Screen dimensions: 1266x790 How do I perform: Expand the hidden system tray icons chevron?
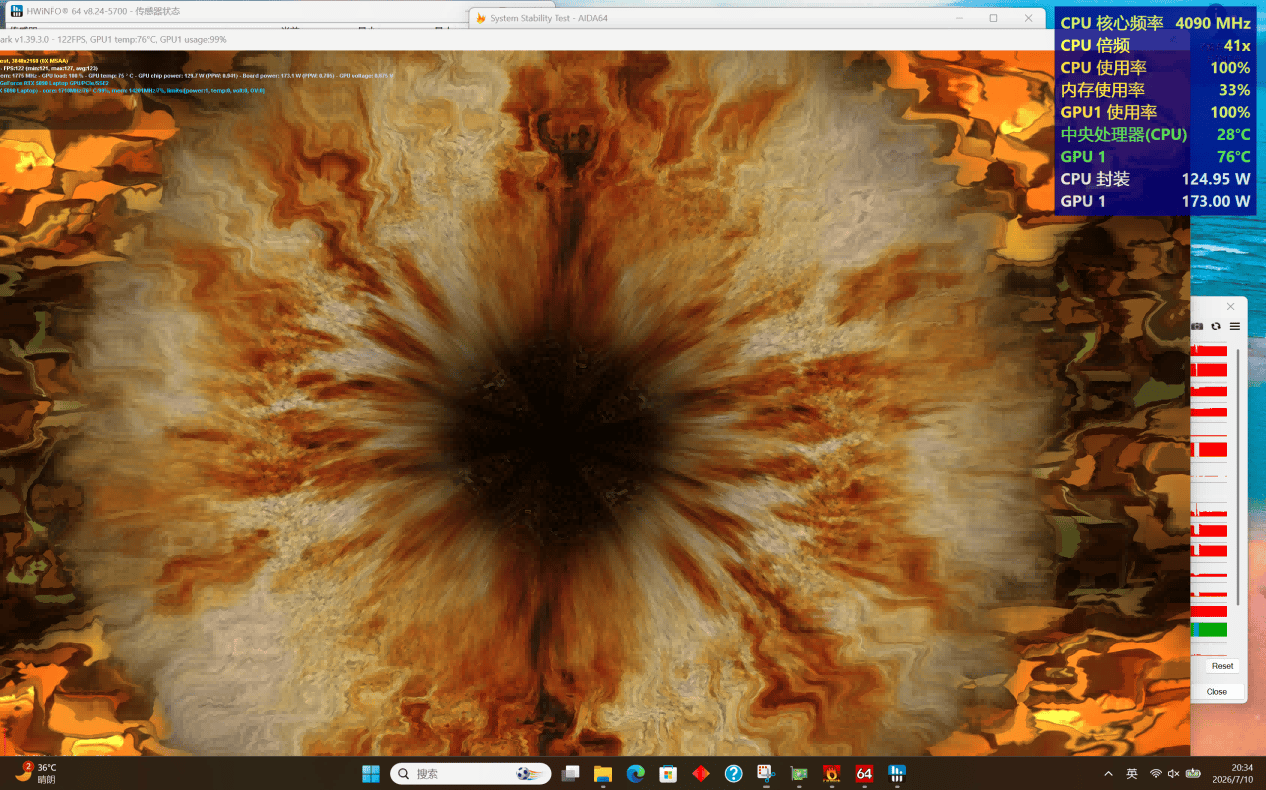tap(1108, 774)
